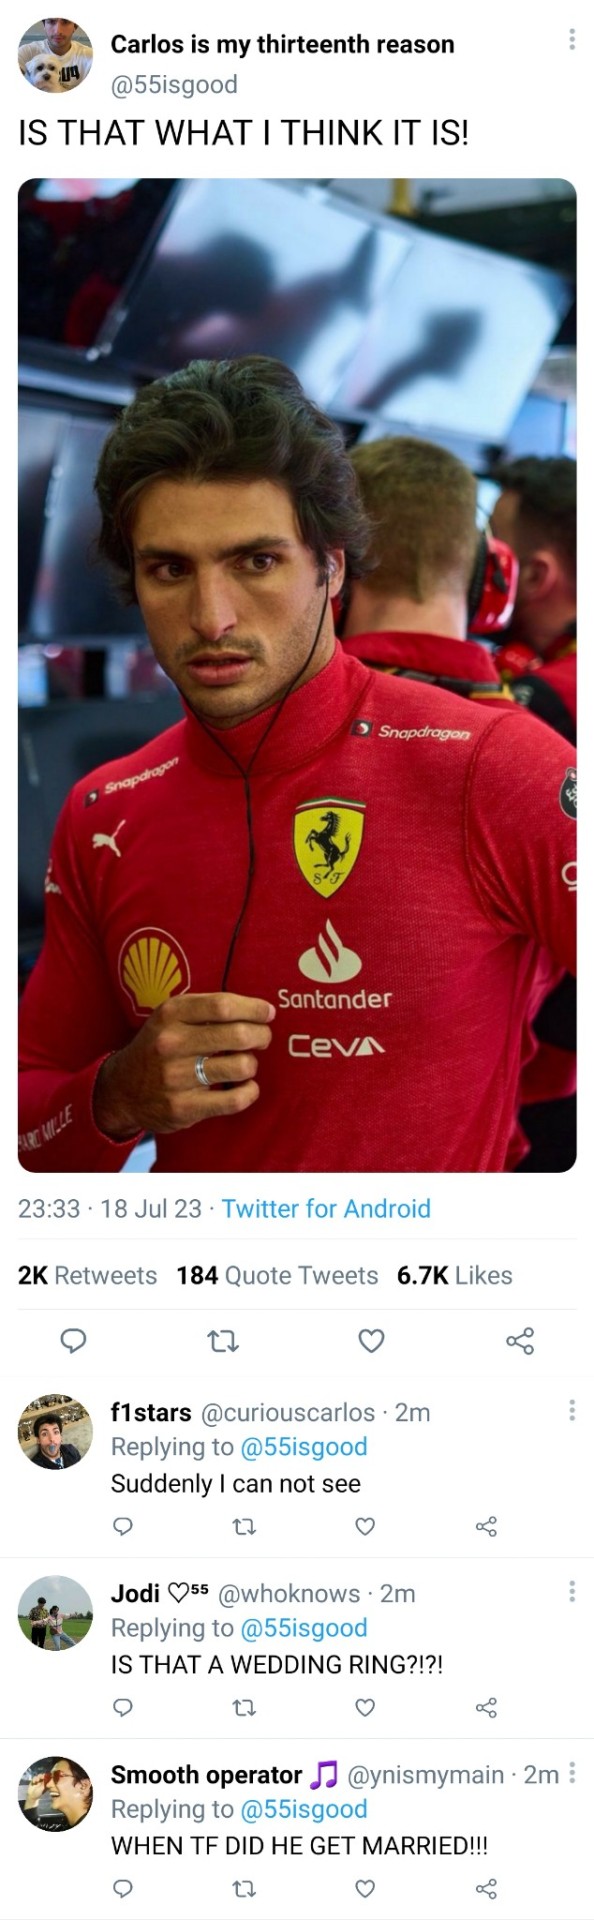Open @55isgood mention in f1stars' reply

point(304,1446)
